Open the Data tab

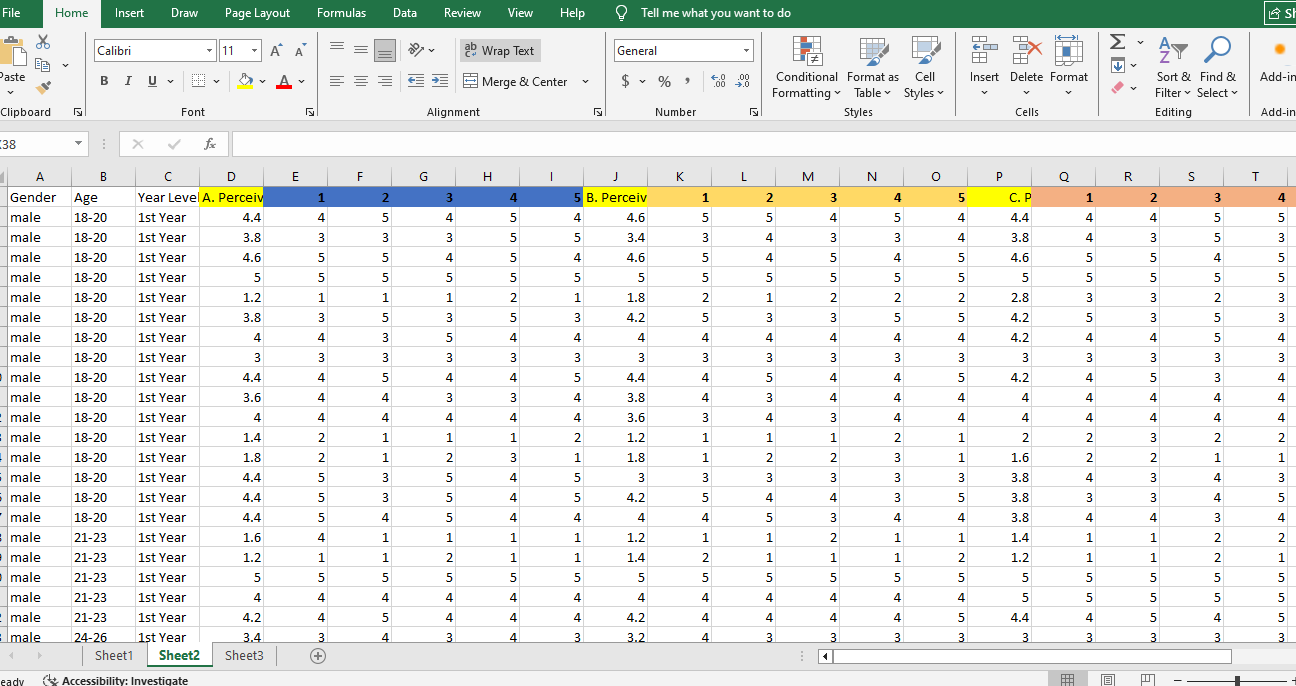tap(405, 13)
